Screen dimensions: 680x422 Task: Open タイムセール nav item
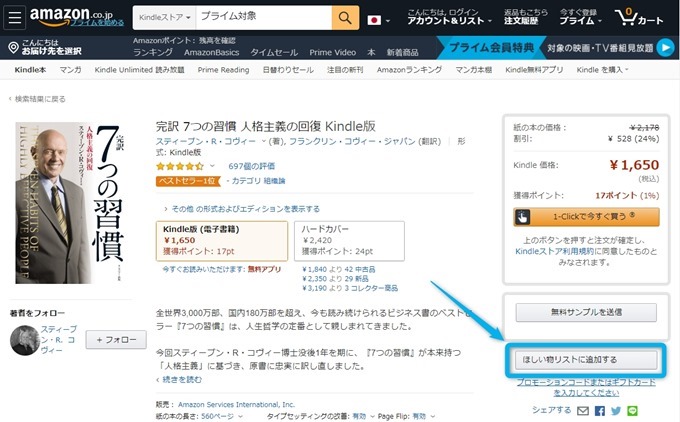(x=274, y=52)
